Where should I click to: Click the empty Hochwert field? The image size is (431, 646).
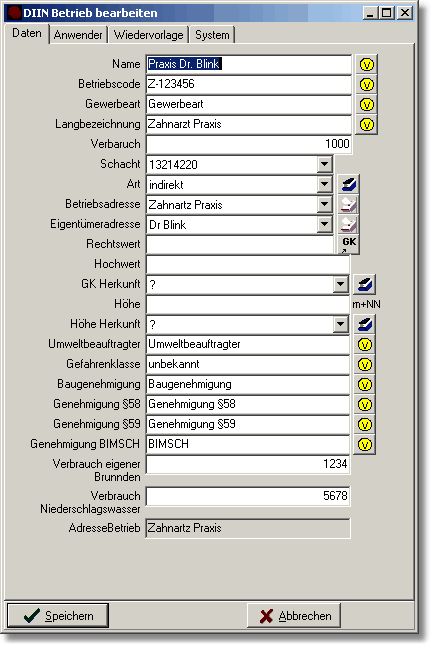248,264
